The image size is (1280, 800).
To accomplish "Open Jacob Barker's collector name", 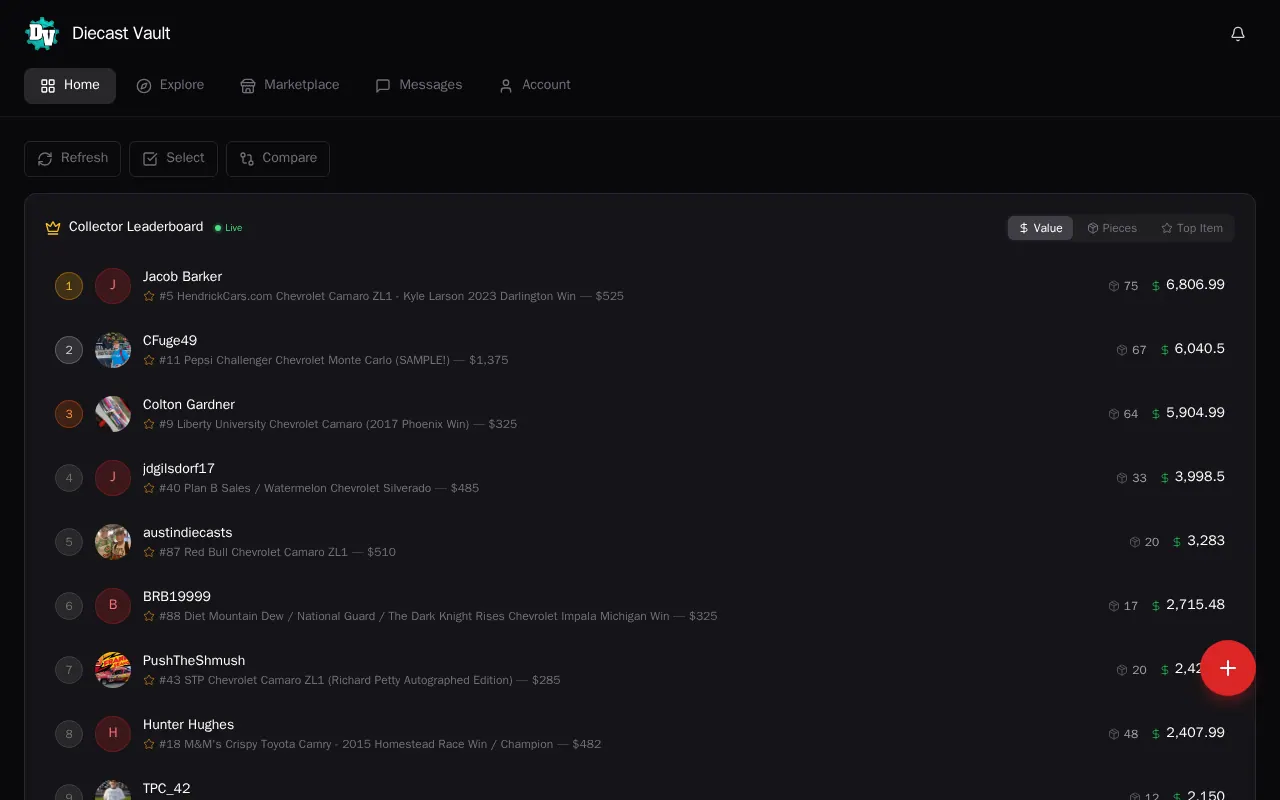I will coord(182,277).
